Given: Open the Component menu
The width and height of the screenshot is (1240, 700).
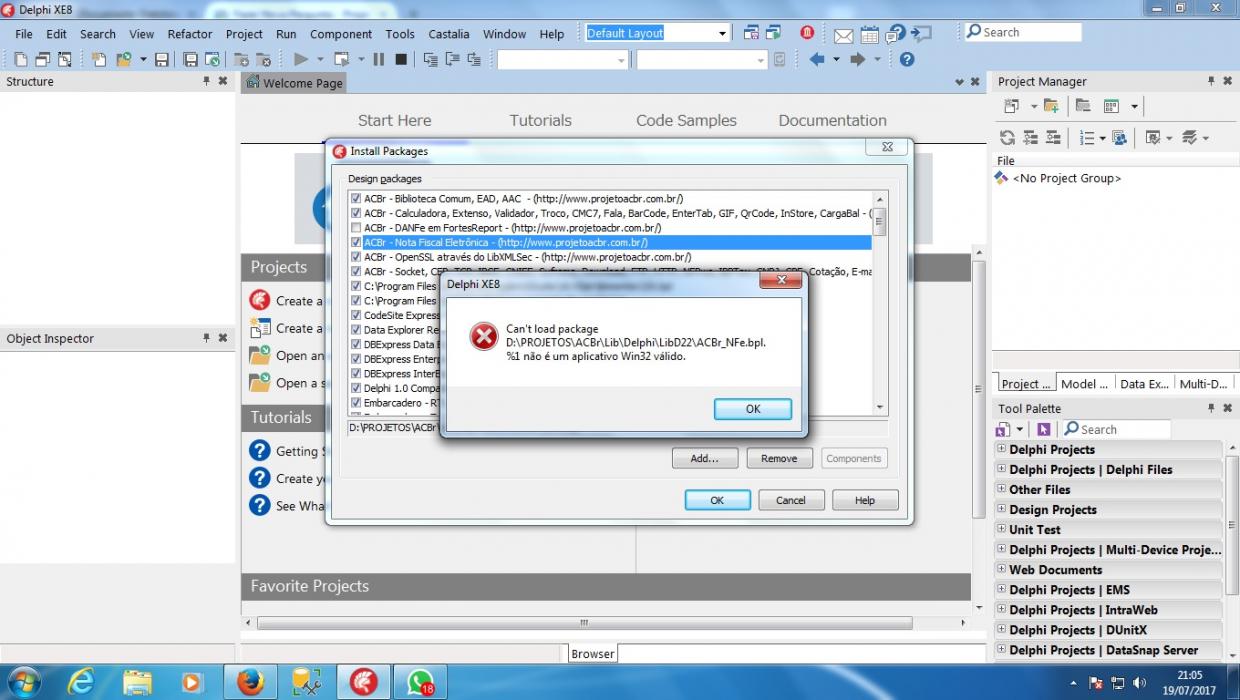Looking at the screenshot, I should click(341, 33).
